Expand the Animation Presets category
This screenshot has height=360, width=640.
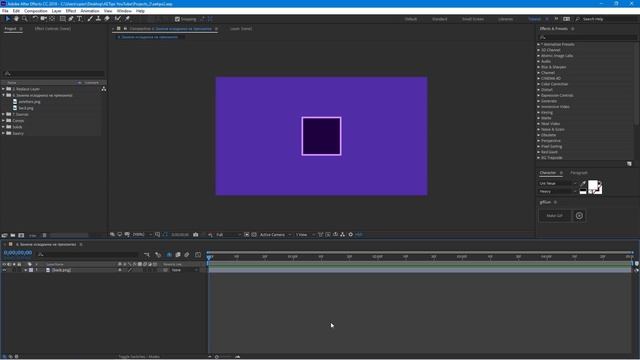pos(538,44)
